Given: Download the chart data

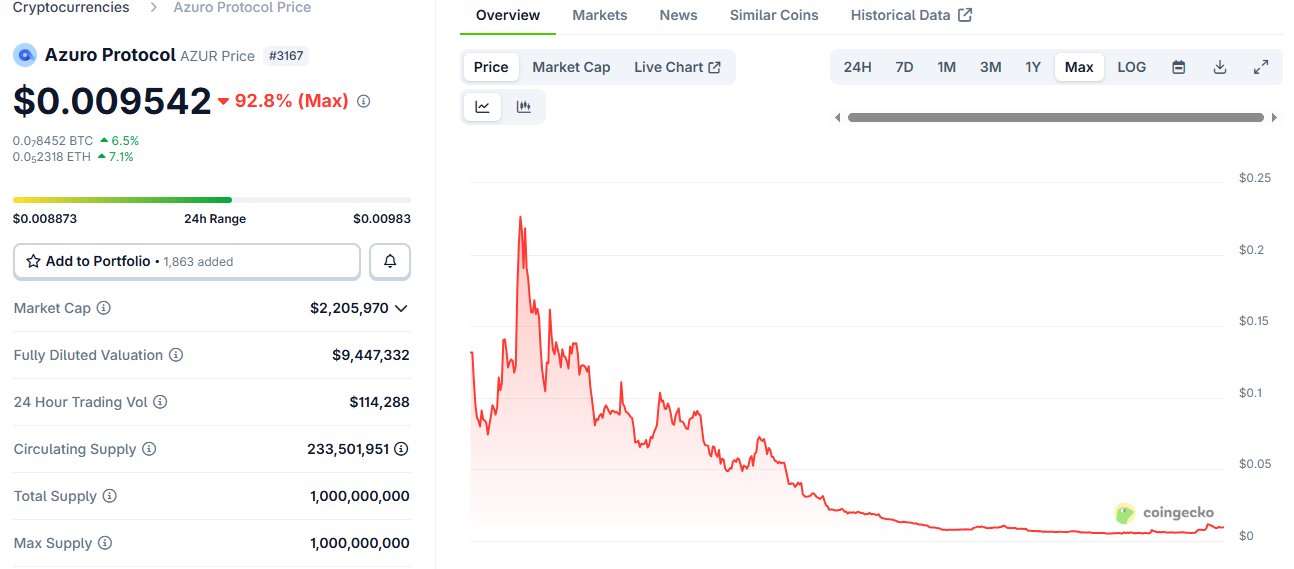Looking at the screenshot, I should click(x=1220, y=67).
